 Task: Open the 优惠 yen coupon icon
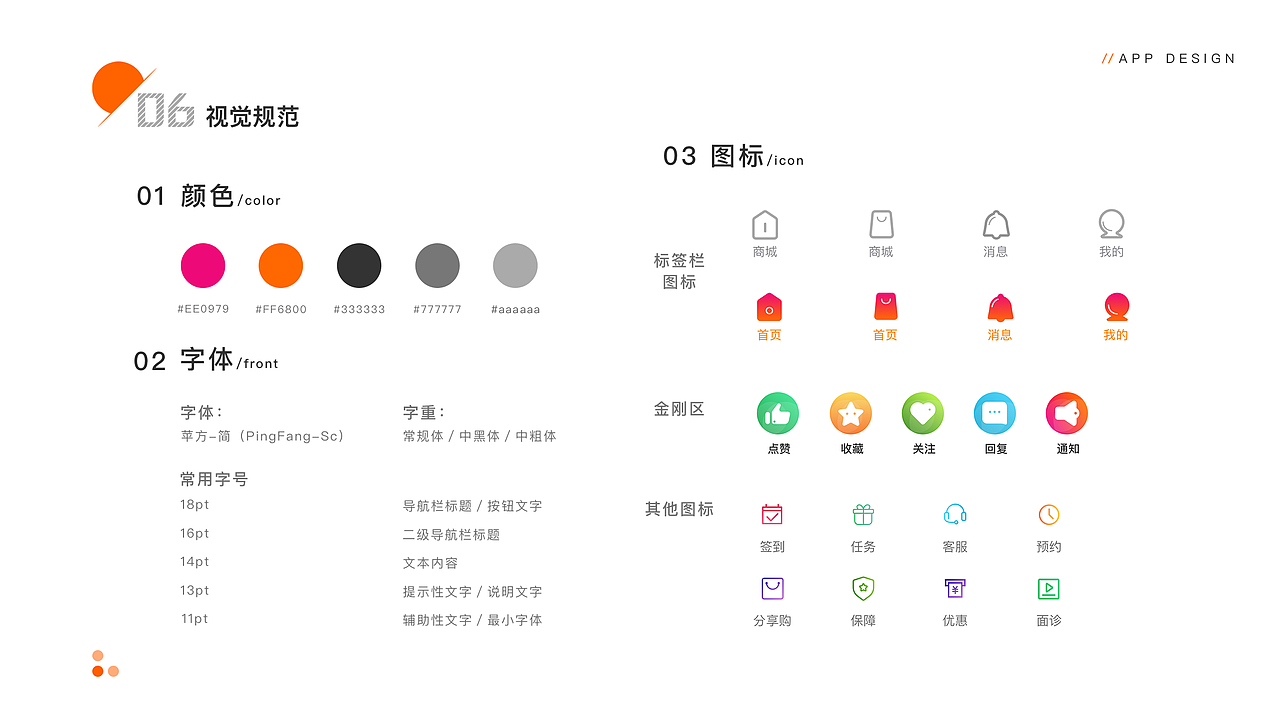(955, 588)
